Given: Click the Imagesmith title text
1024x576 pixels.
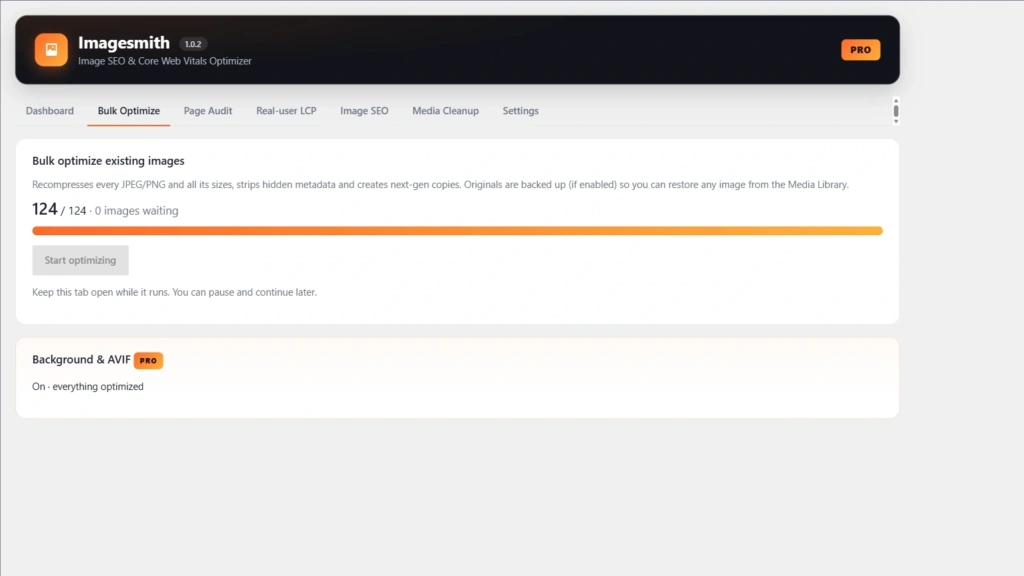Looking at the screenshot, I should point(124,42).
